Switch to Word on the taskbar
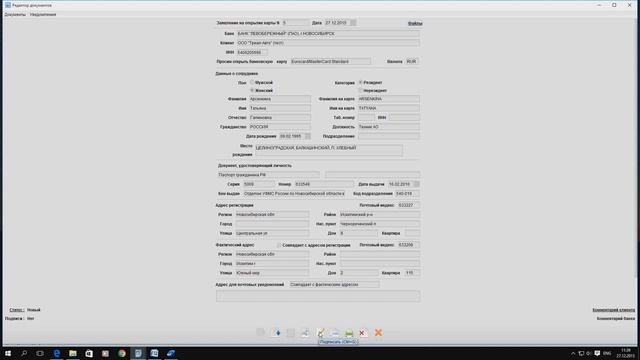Screen dimensions: 640x360 pyautogui.click(x=154, y=353)
